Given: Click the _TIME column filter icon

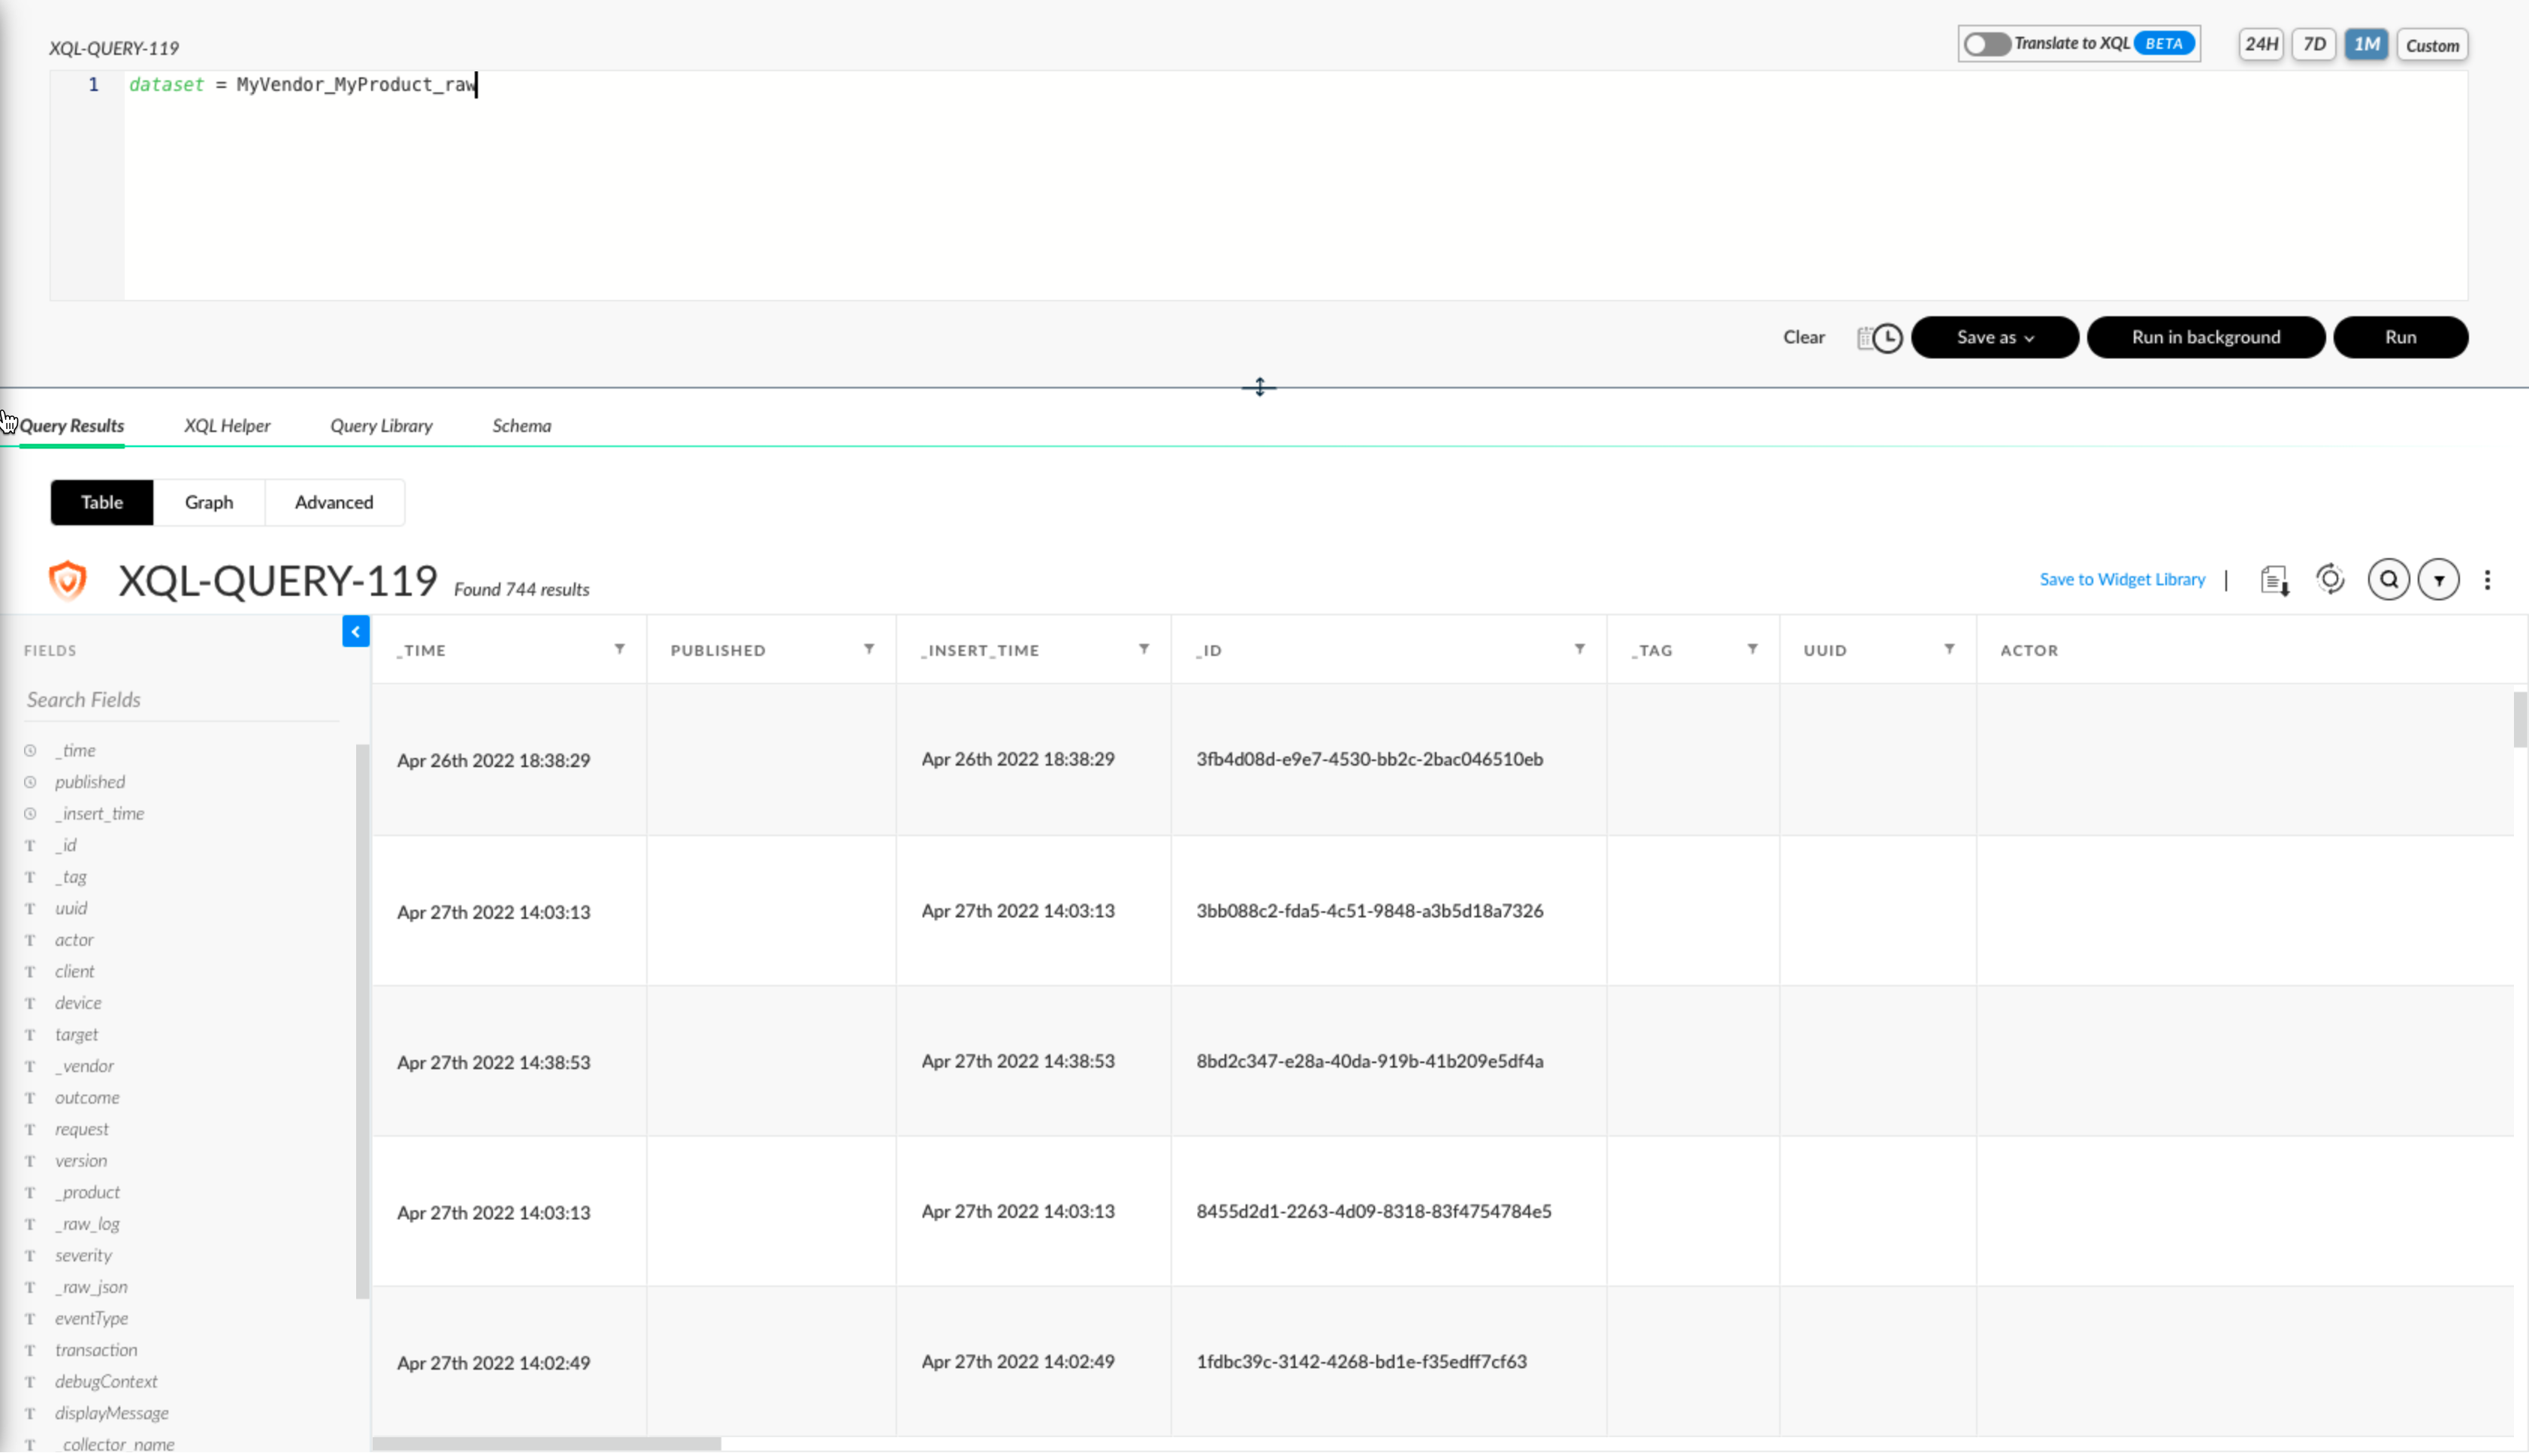Looking at the screenshot, I should tap(620, 649).
